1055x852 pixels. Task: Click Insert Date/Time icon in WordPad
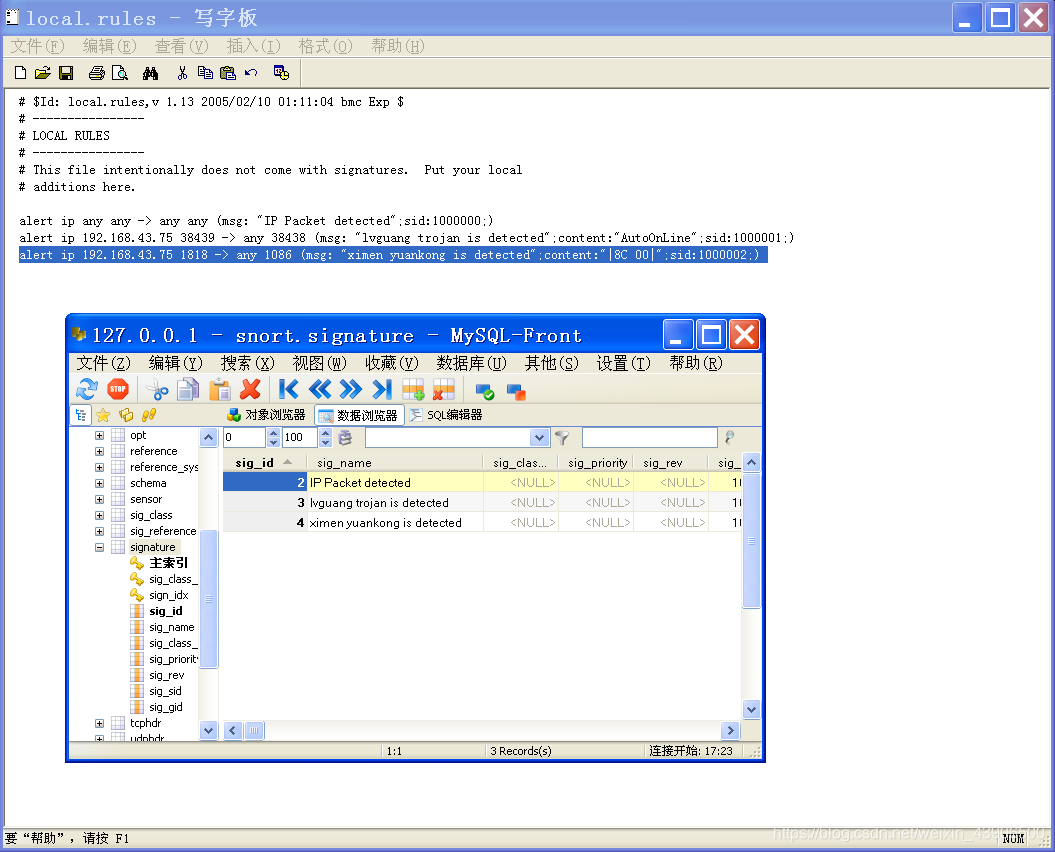[x=281, y=73]
